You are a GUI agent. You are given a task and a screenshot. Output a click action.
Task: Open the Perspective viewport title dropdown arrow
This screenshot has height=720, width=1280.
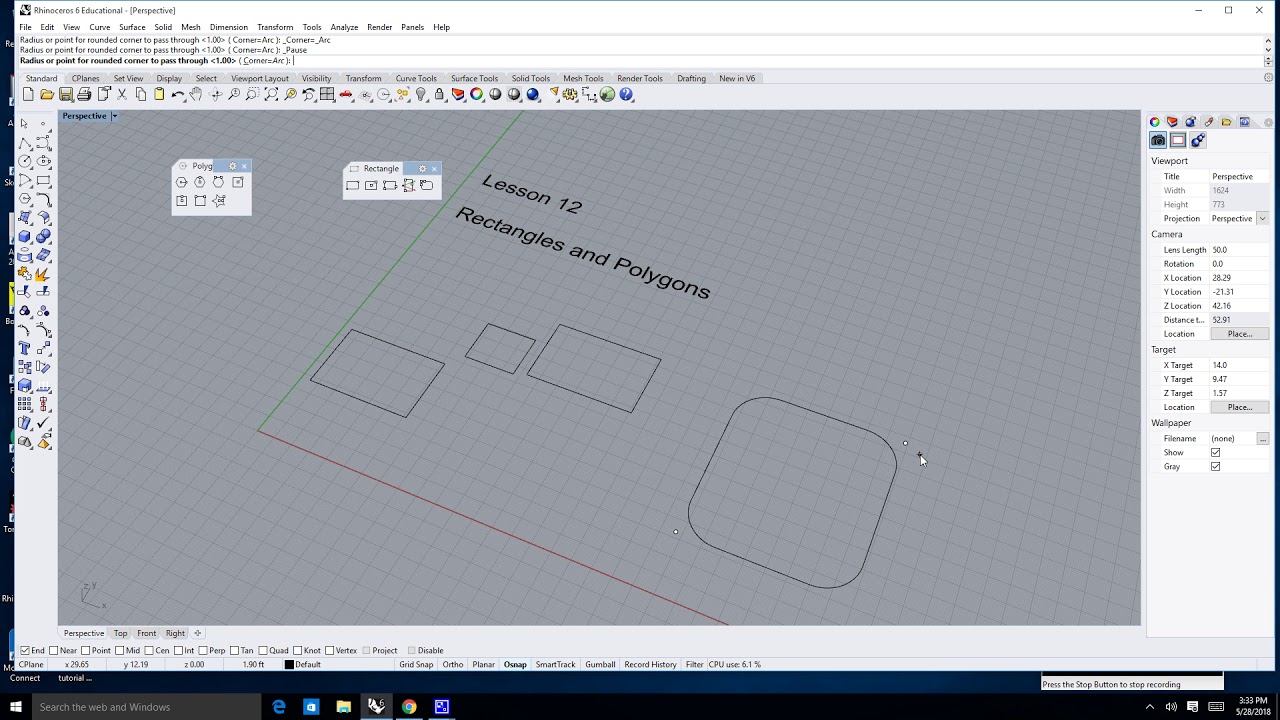114,116
